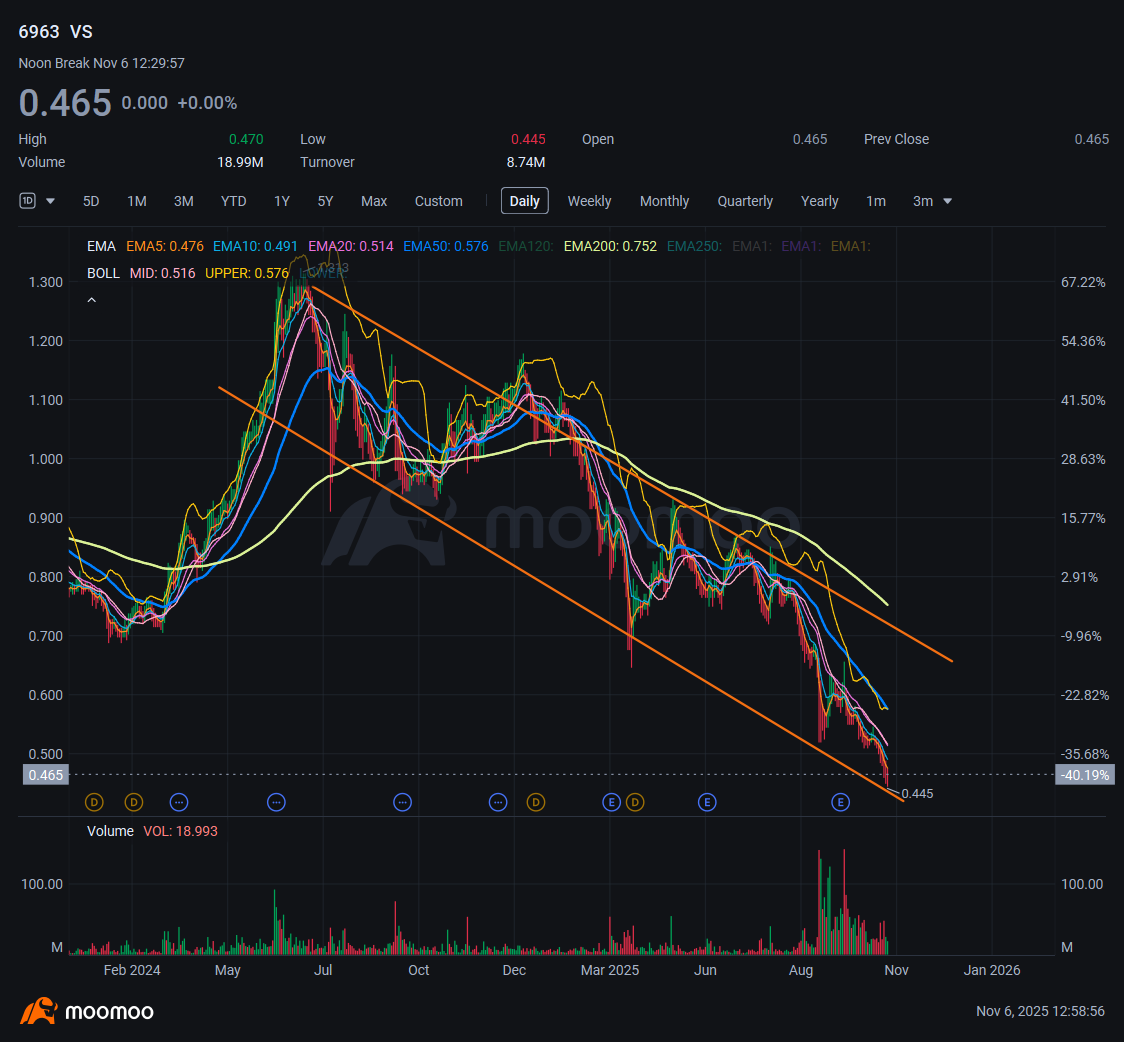Click the BOLL UPPER value
This screenshot has height=1042, width=1124.
pyautogui.click(x=247, y=274)
